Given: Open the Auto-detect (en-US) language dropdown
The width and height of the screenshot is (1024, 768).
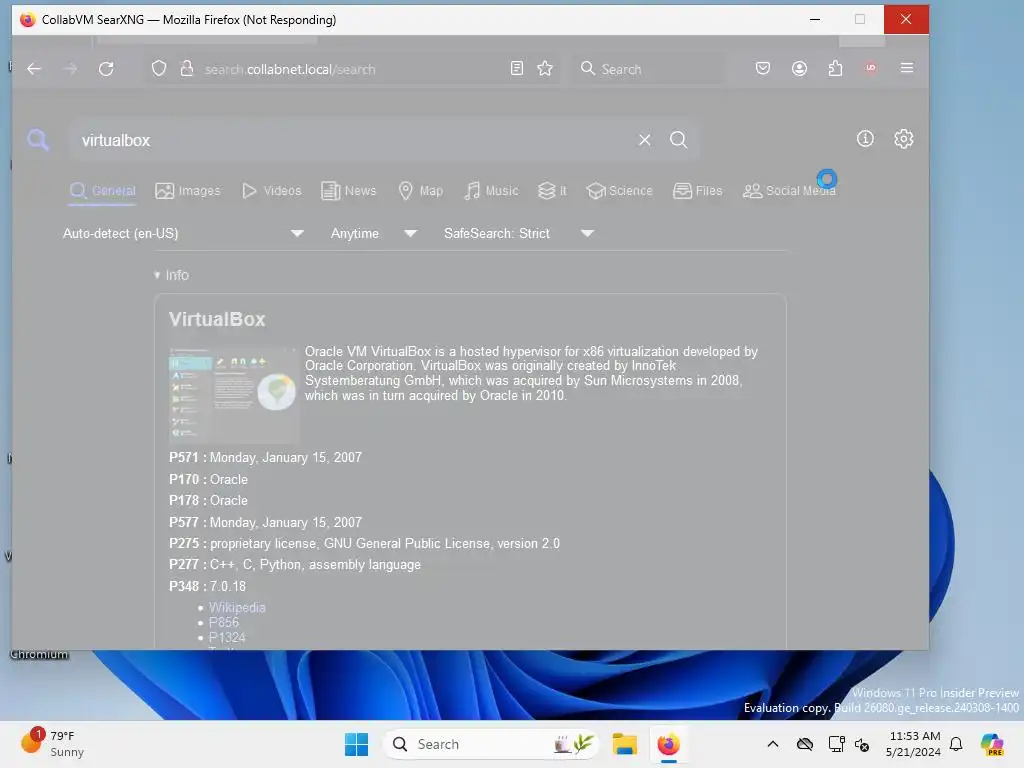Looking at the screenshot, I should coord(183,233).
